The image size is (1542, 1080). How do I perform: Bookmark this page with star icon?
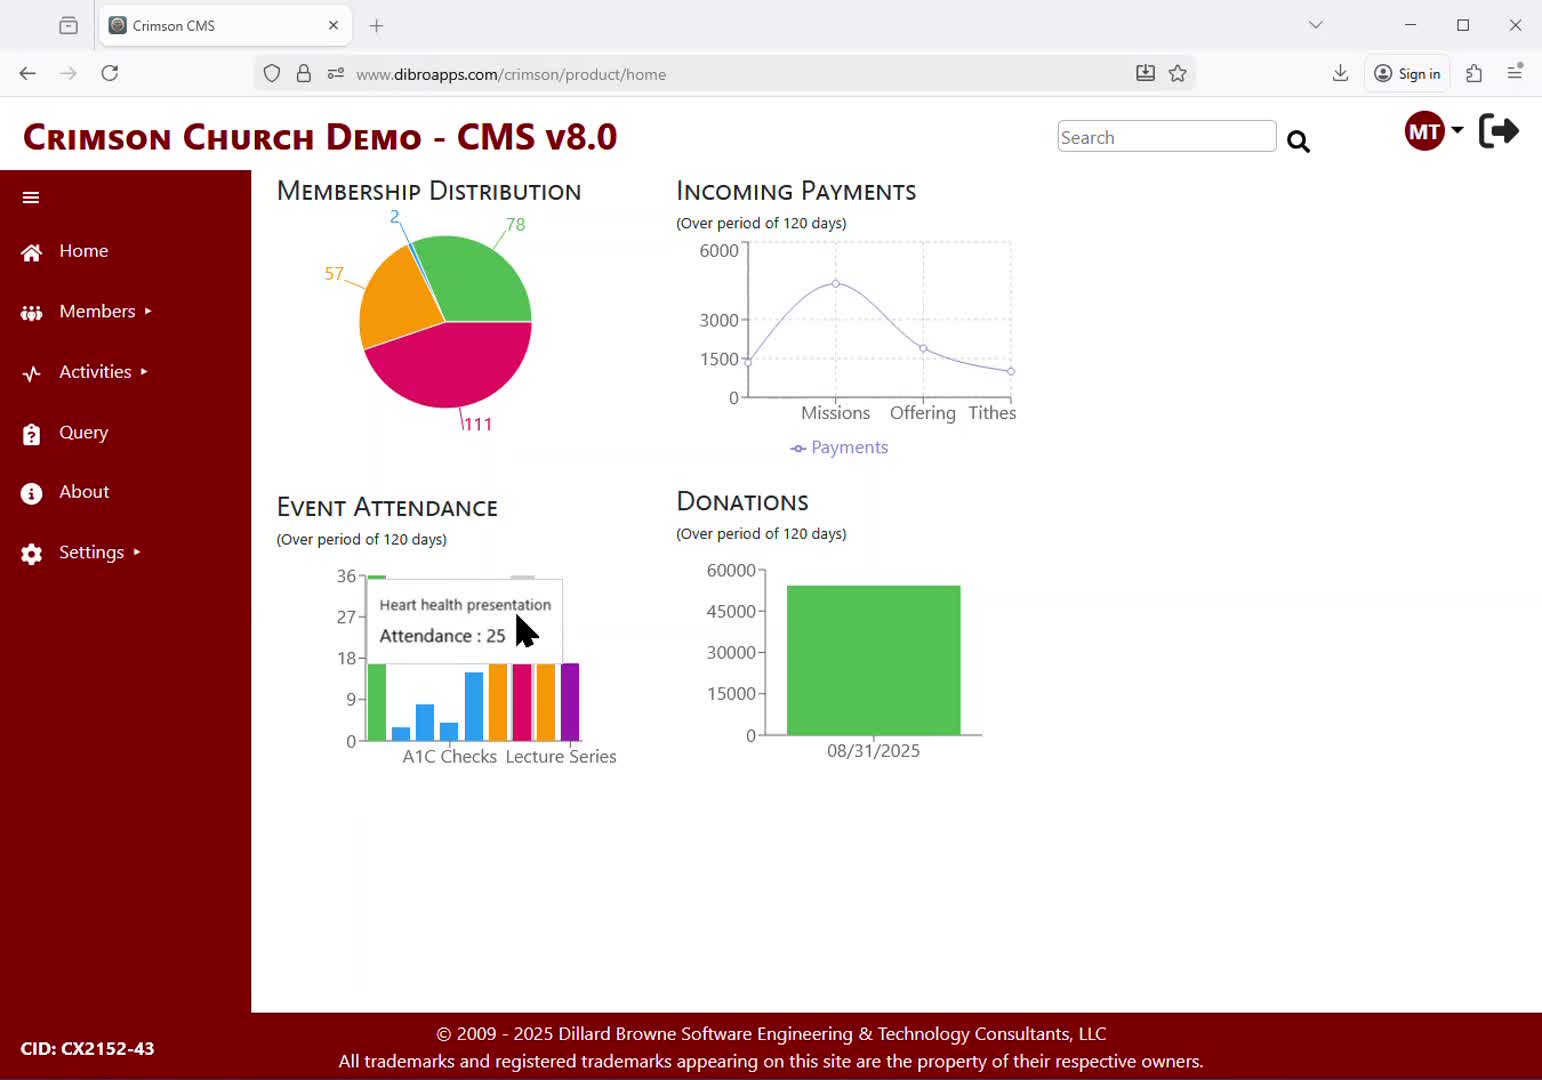1178,74
